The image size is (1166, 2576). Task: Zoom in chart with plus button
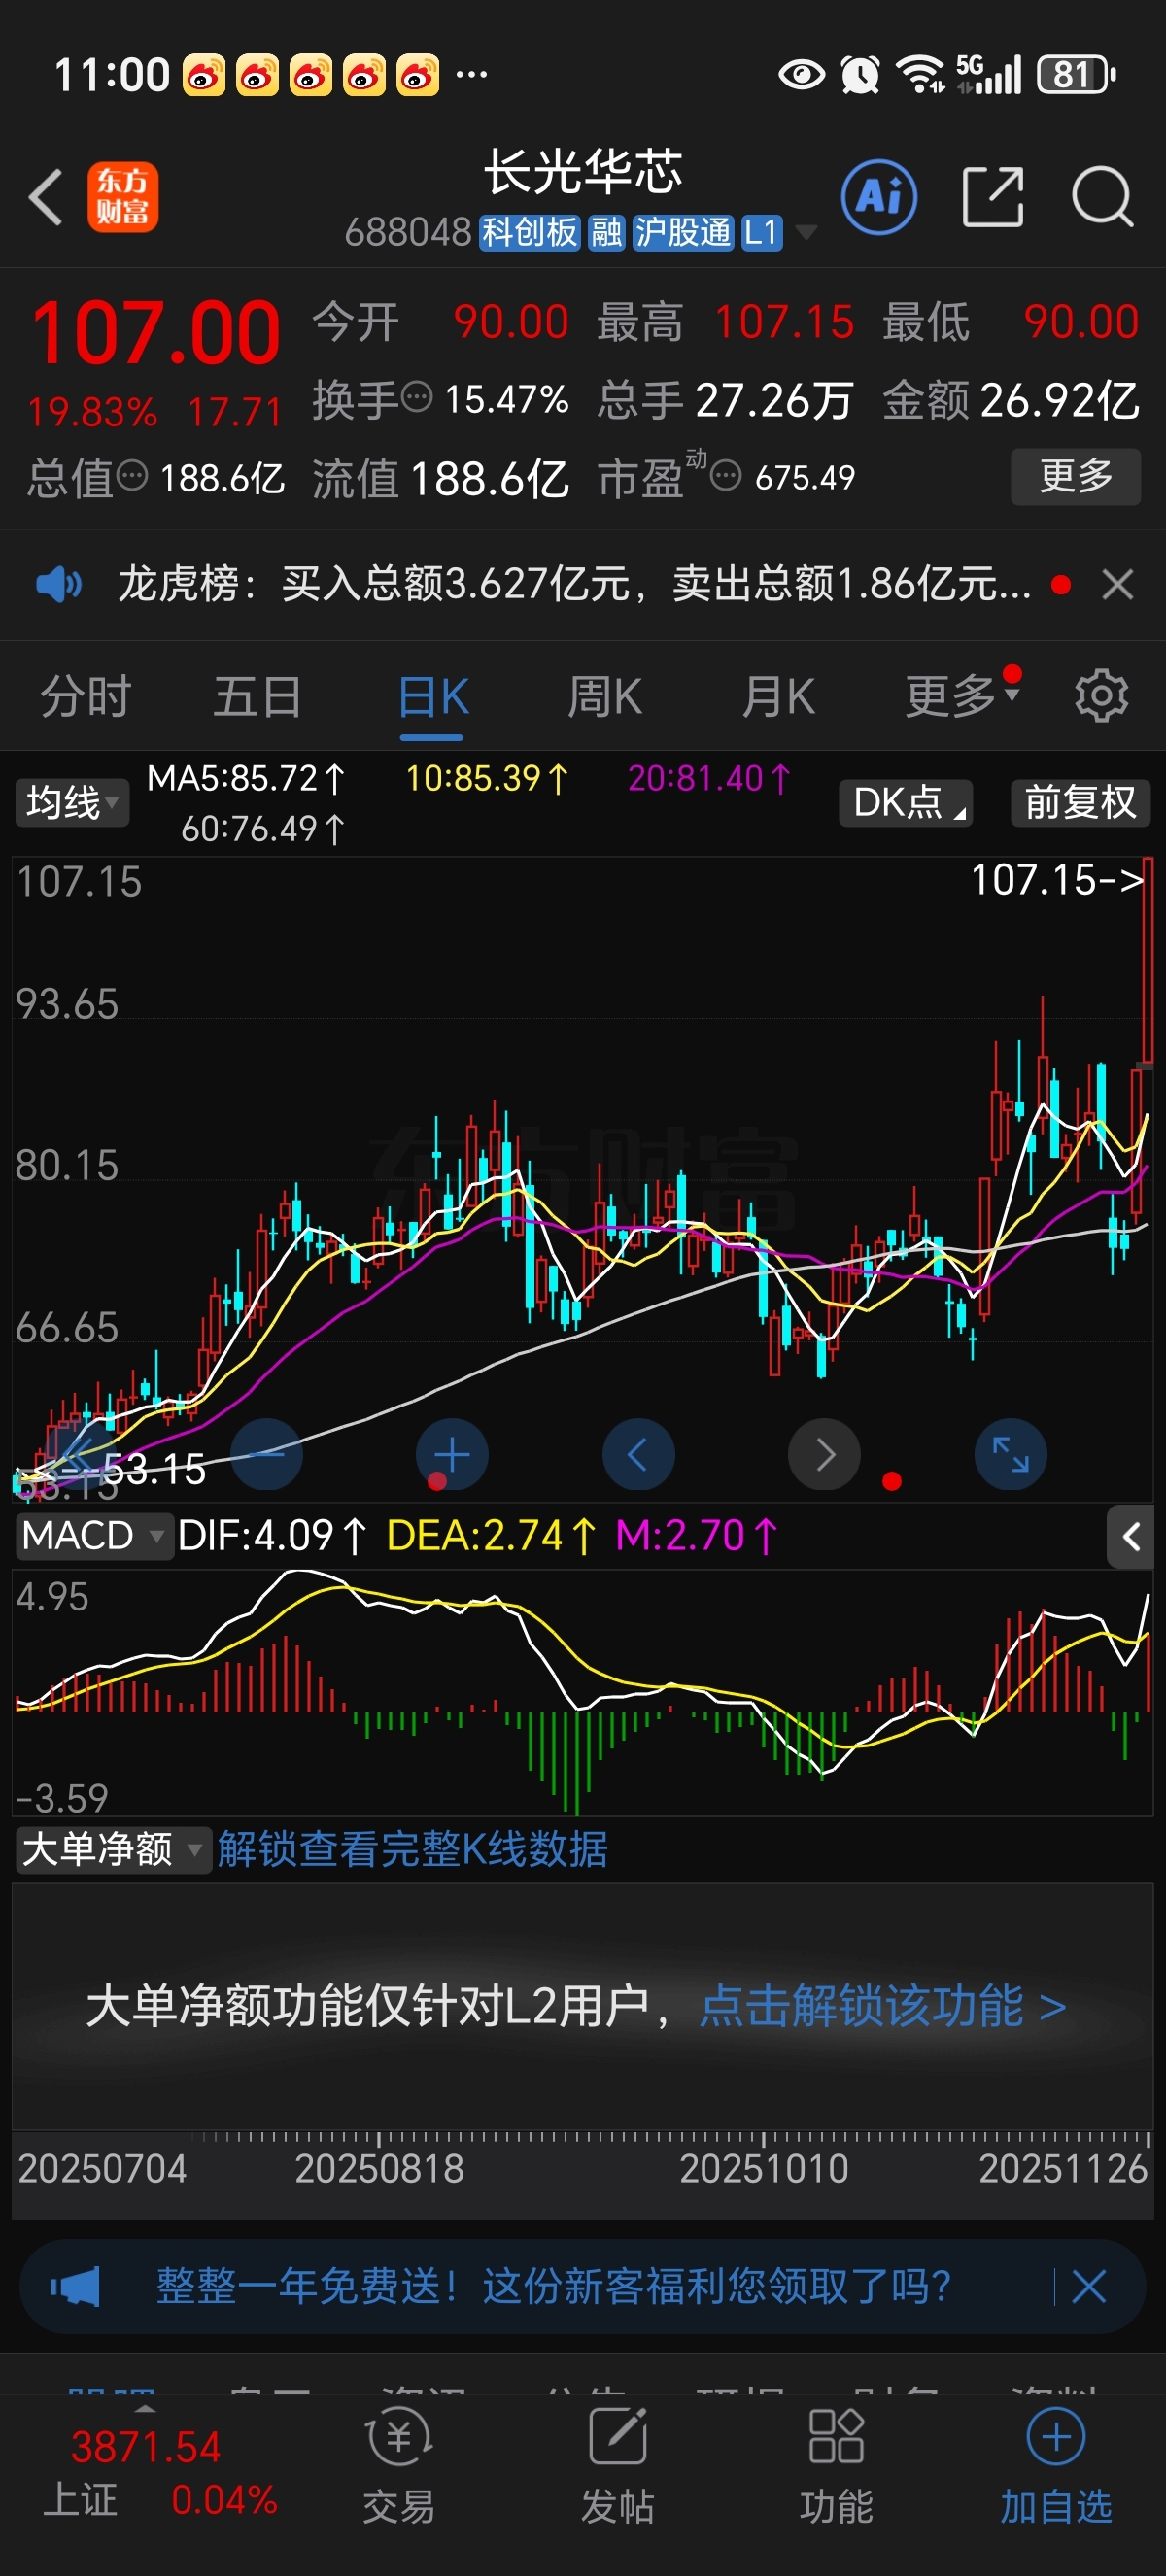click(x=452, y=1454)
